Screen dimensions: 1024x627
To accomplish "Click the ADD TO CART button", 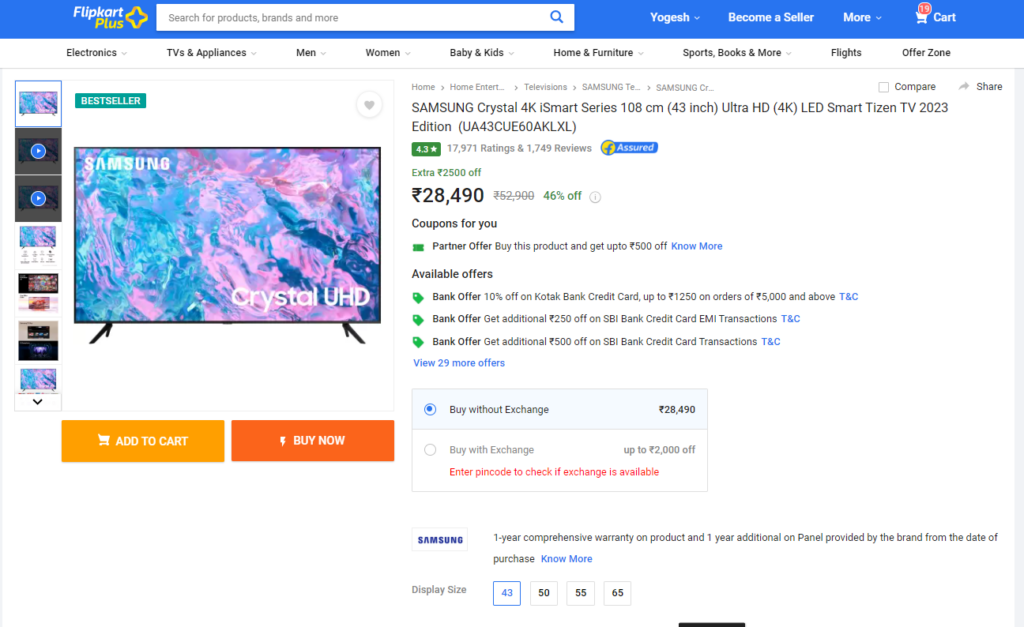I will 143,441.
